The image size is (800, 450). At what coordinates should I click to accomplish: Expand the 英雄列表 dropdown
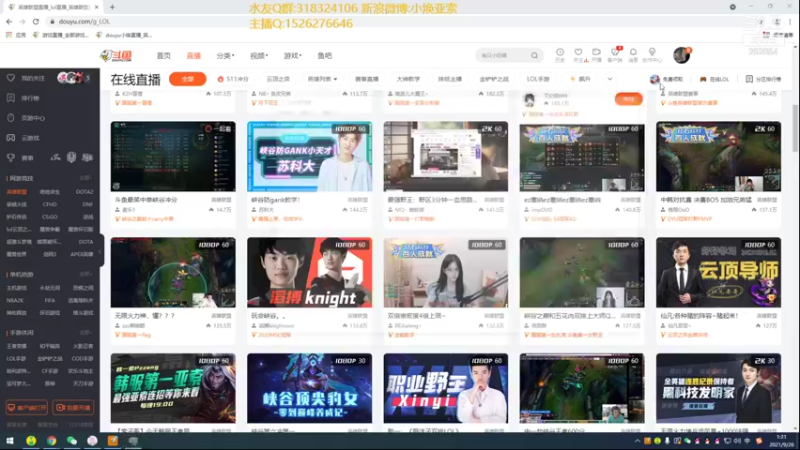tap(322, 79)
